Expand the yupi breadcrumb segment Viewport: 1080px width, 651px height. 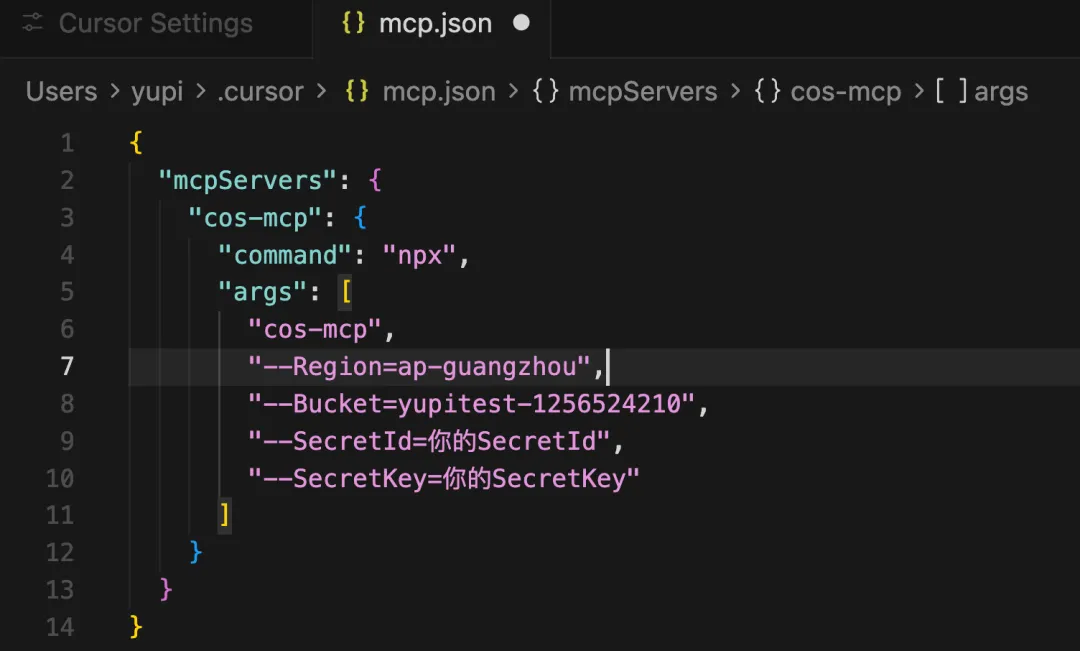pos(157,92)
